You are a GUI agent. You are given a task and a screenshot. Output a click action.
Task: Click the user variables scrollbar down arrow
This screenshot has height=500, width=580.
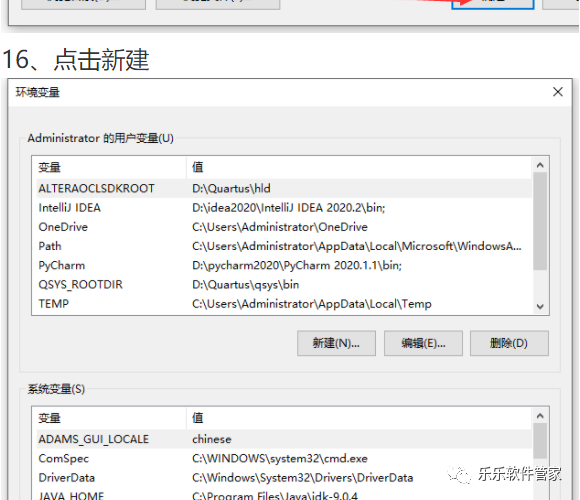(x=540, y=306)
